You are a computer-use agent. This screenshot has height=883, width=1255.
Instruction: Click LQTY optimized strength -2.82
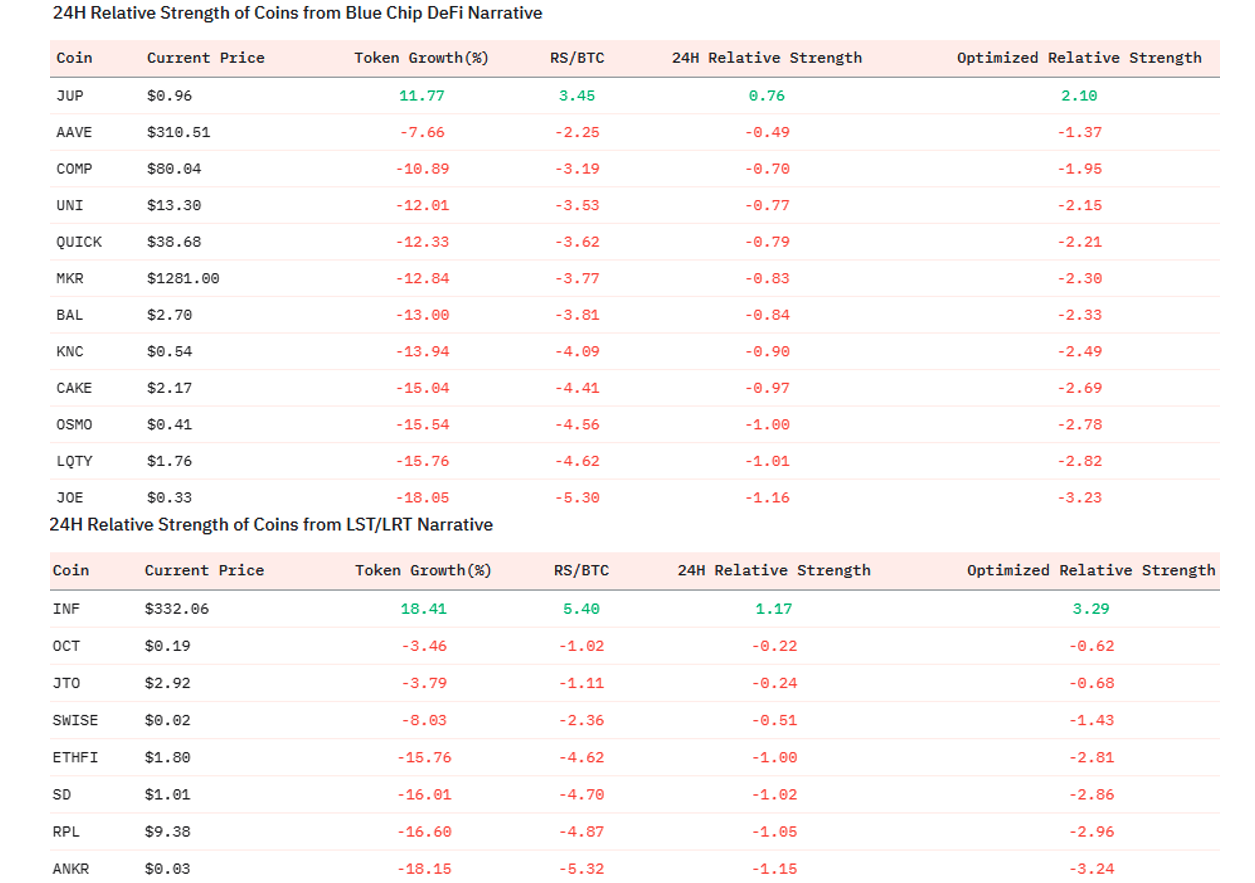[x=1079, y=461]
